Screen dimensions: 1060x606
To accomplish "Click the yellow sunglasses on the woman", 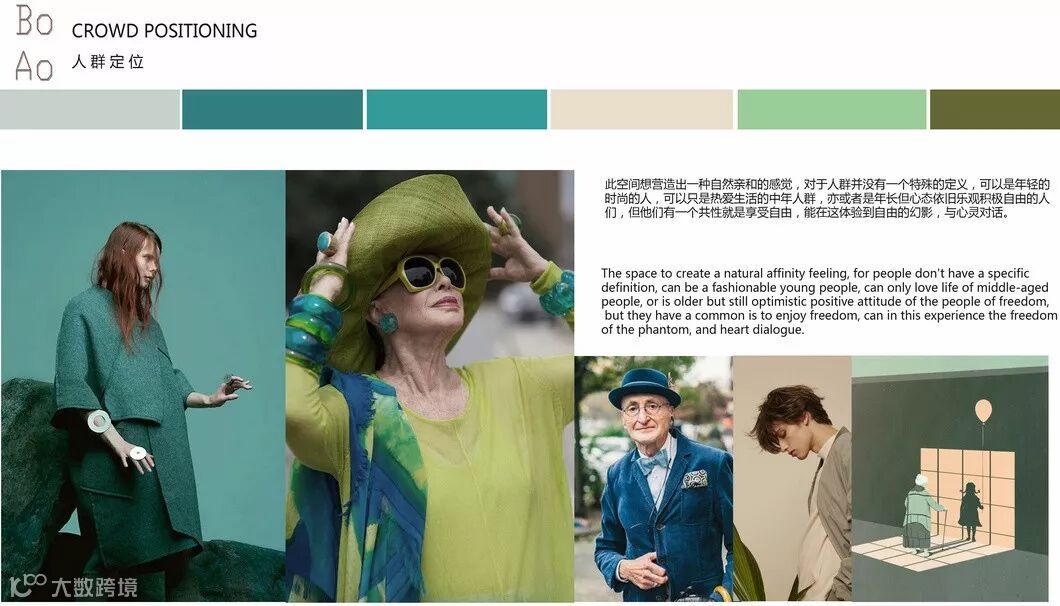I will (x=430, y=272).
